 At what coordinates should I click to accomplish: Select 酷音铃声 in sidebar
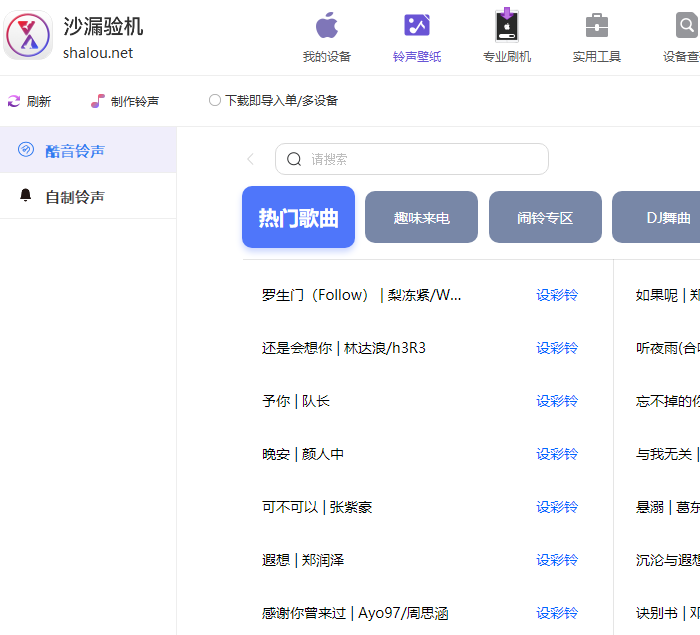point(88,150)
